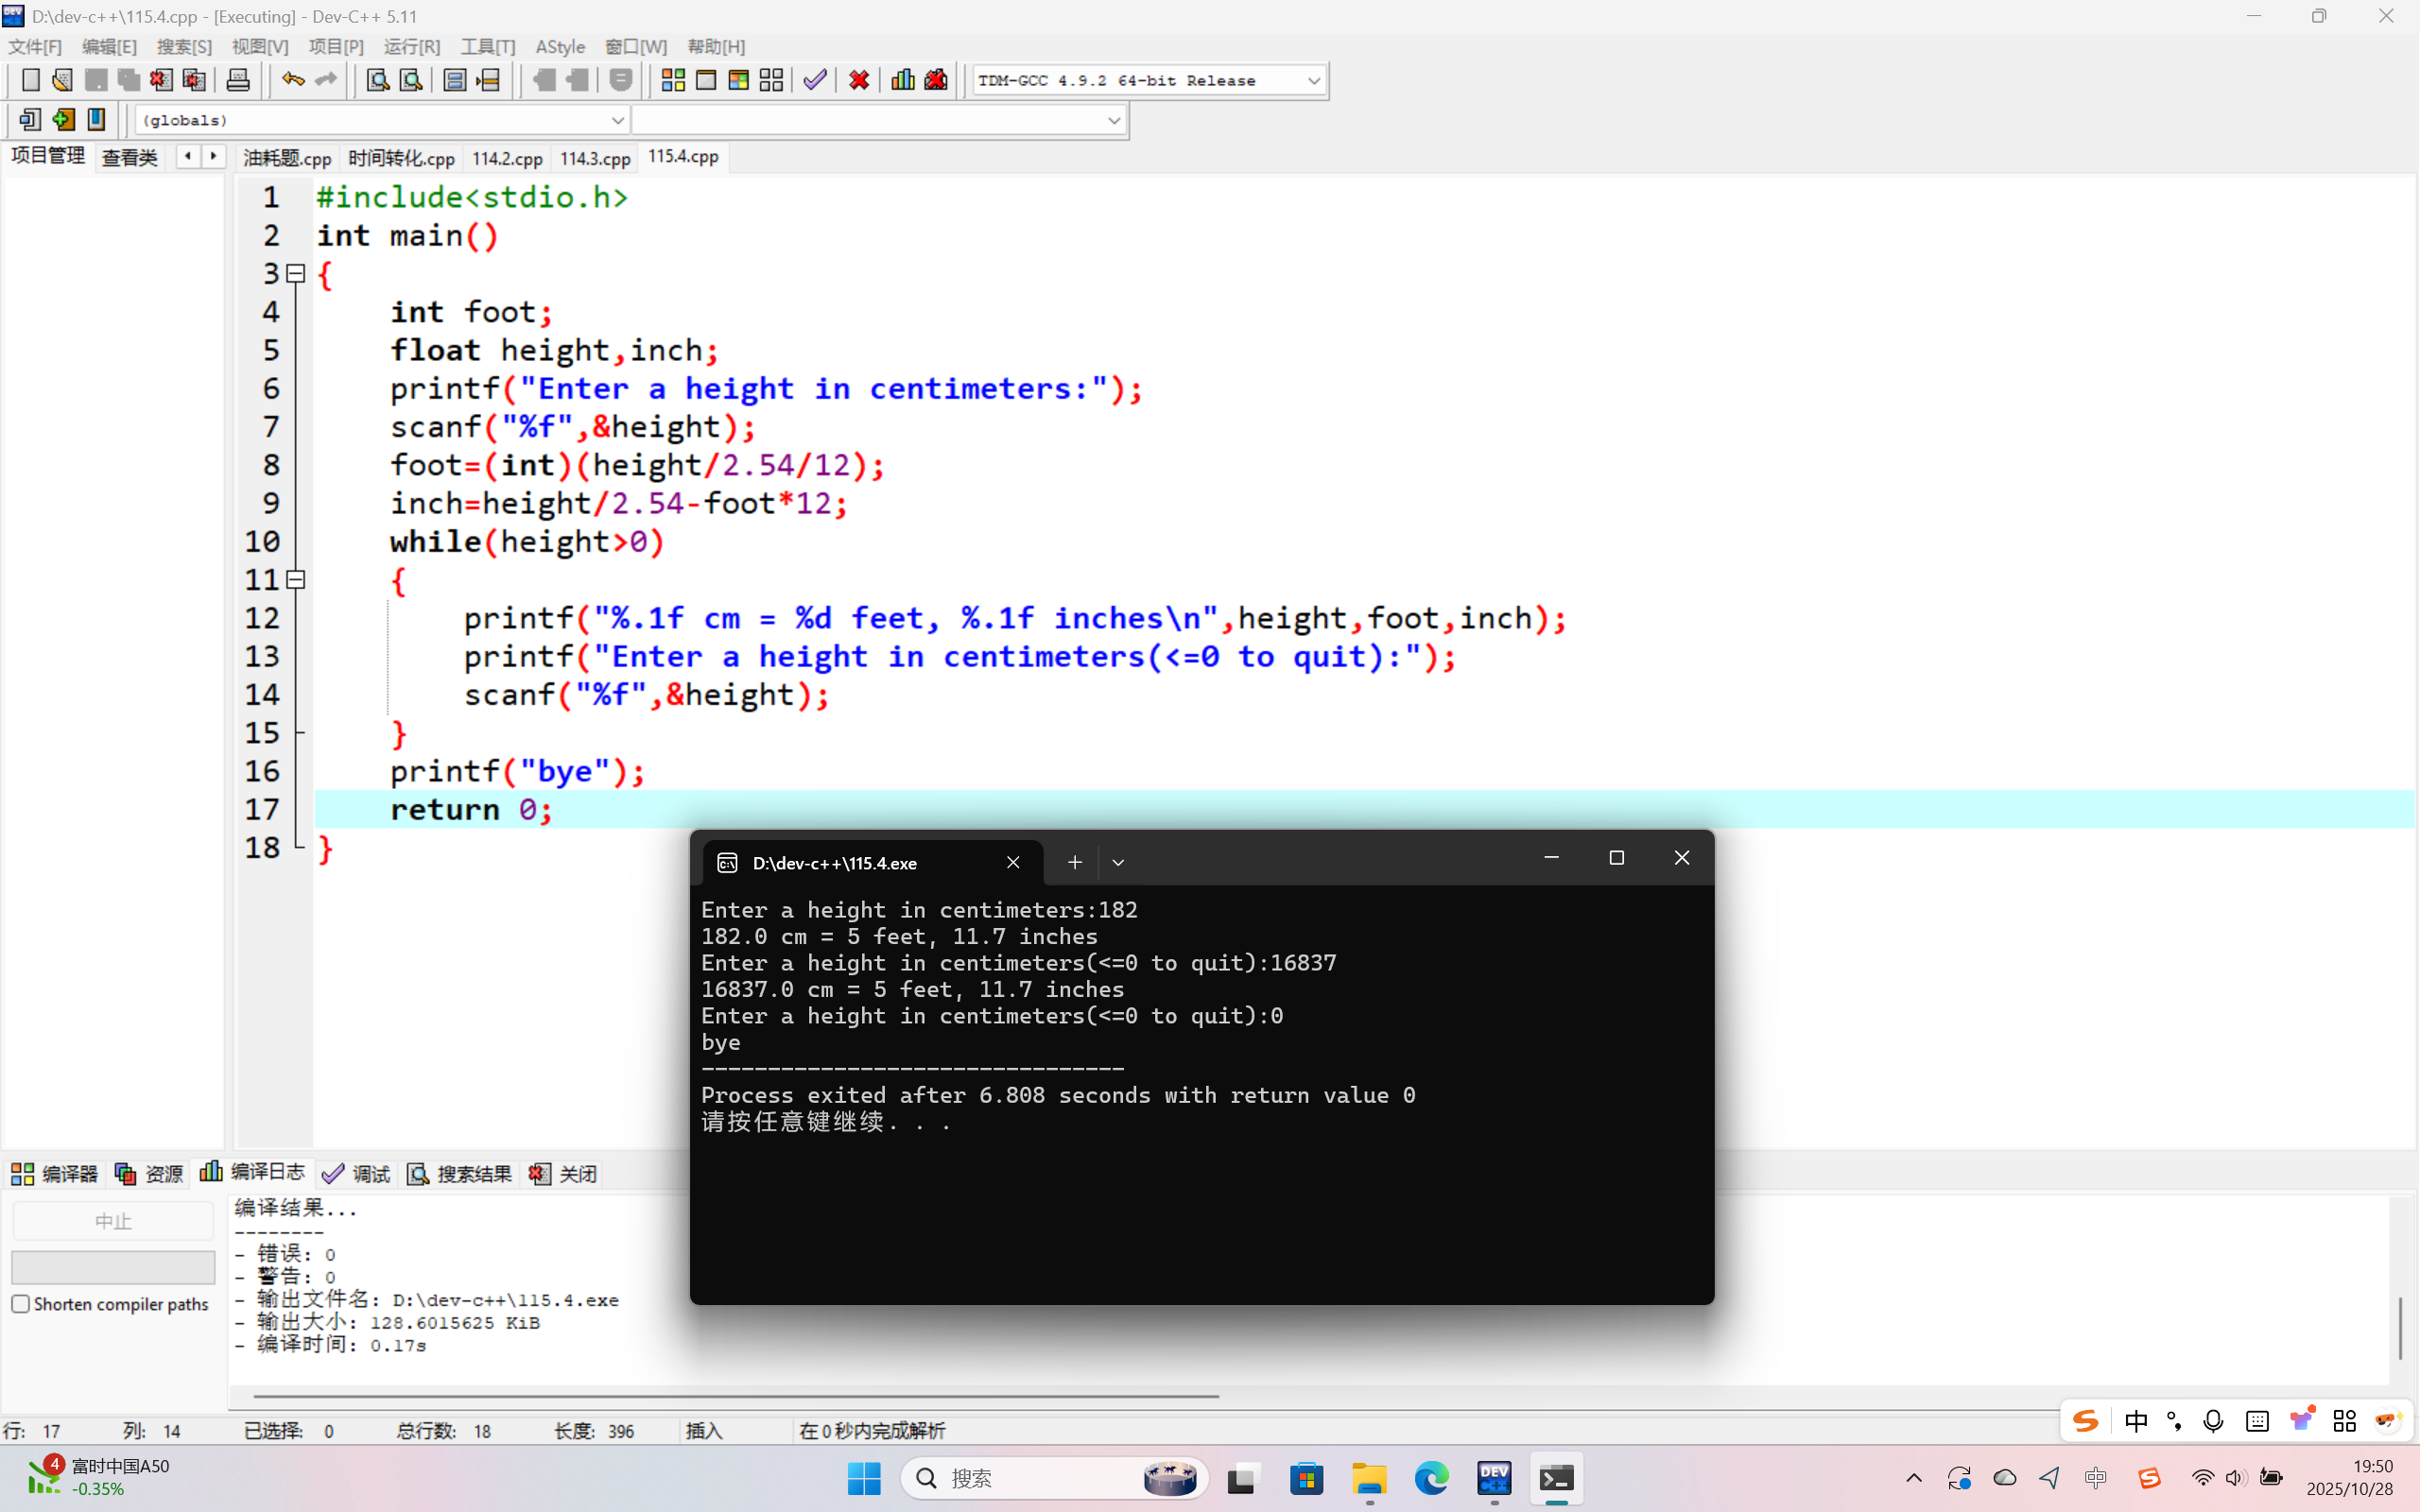Open the 运行[R] menu

click(411, 47)
